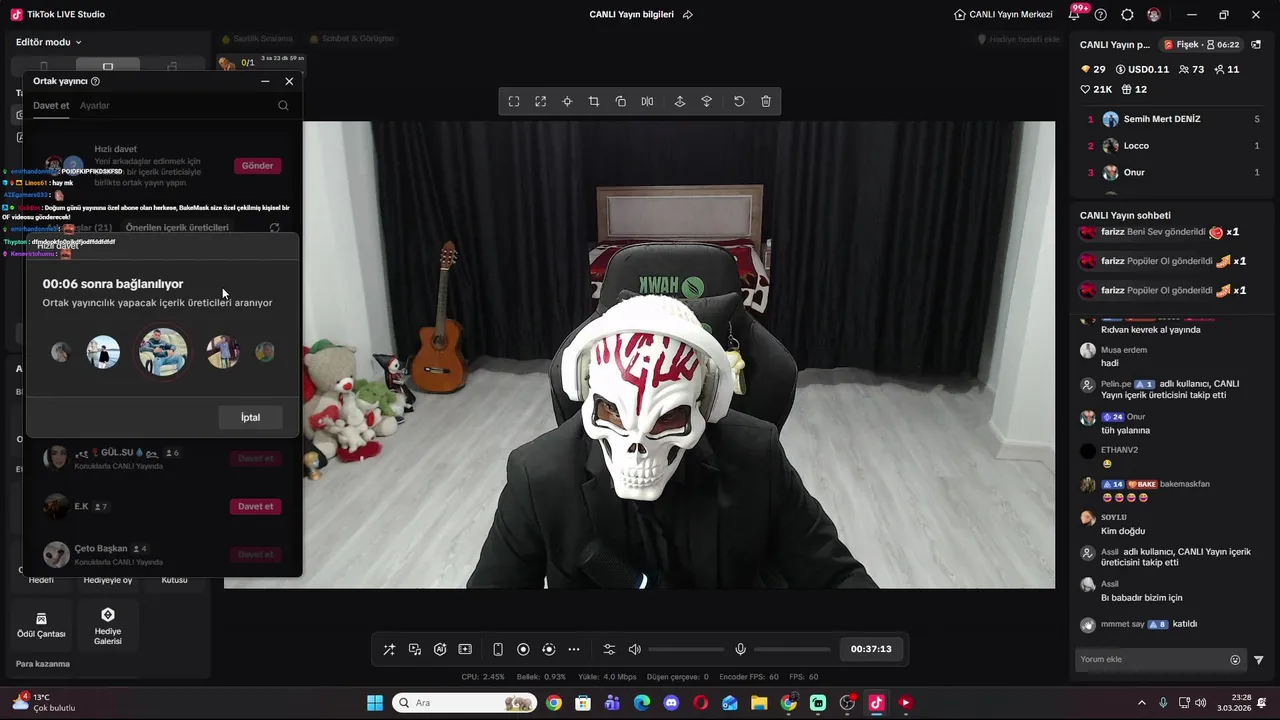Click the Gönder button for Hızlı davet
Viewport: 1280px width, 720px height.
(x=257, y=166)
